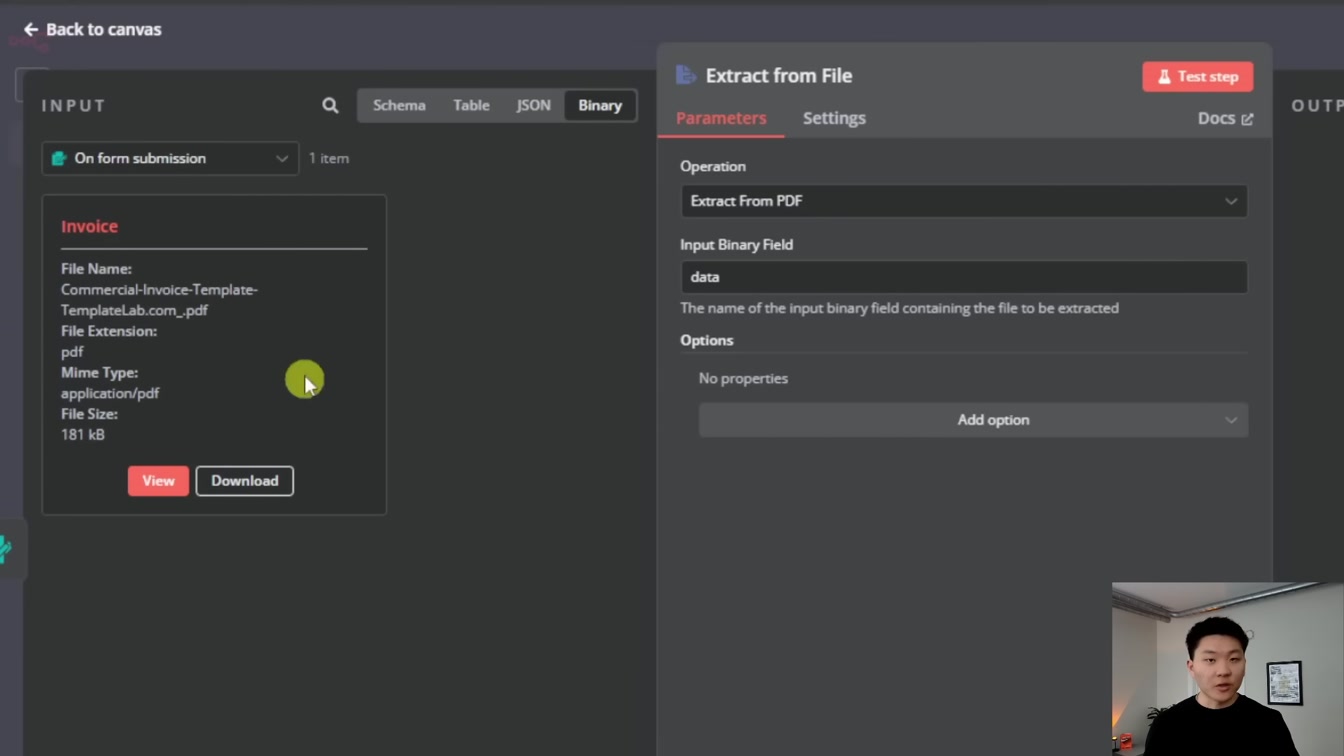Screen dimensions: 1344x756
Task: Click the Docs external link icon
Action: [x=1247, y=119]
